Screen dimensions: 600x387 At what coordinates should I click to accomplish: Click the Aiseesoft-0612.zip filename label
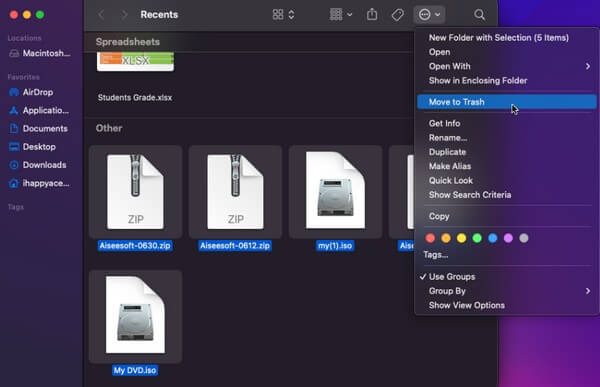pyautogui.click(x=235, y=246)
